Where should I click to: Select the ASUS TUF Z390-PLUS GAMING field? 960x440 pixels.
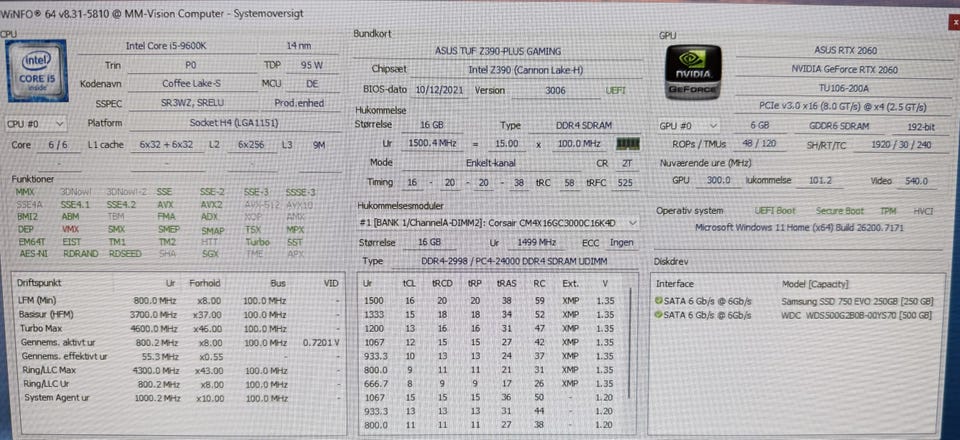(497, 51)
